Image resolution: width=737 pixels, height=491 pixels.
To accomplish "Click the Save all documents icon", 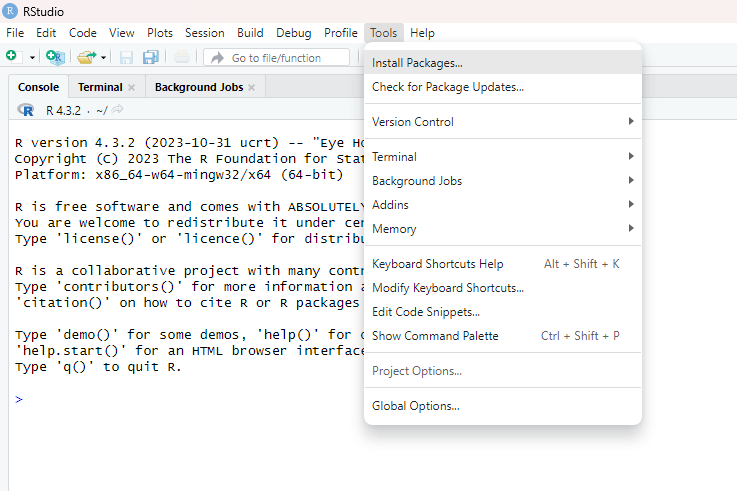I will (151, 58).
